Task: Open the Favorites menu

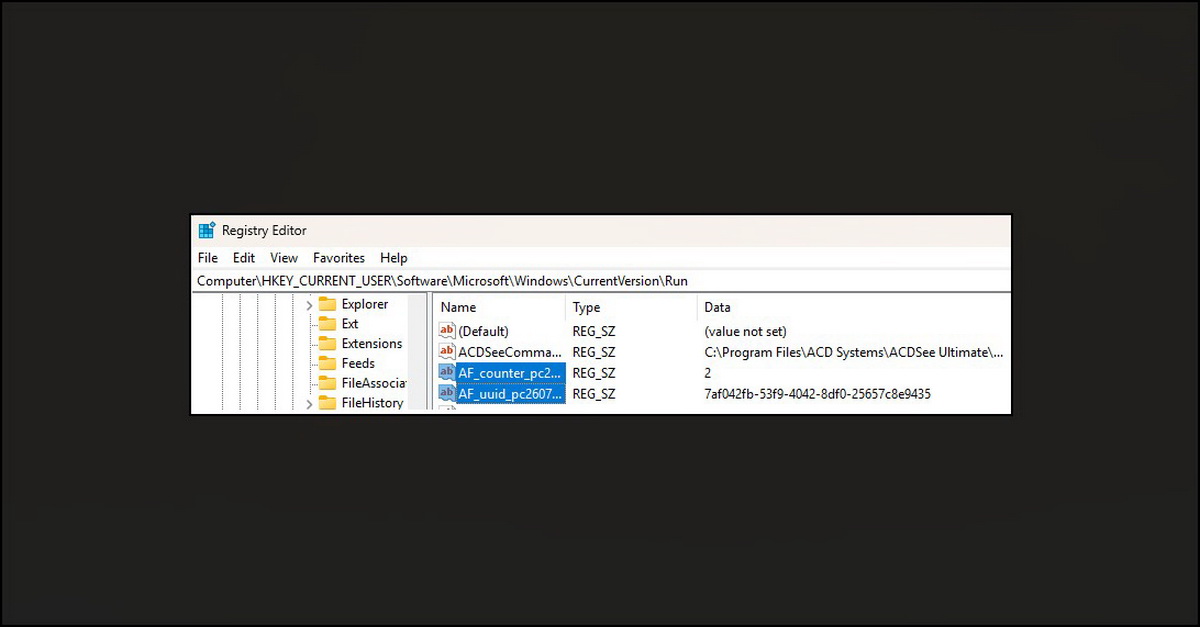Action: [x=339, y=258]
